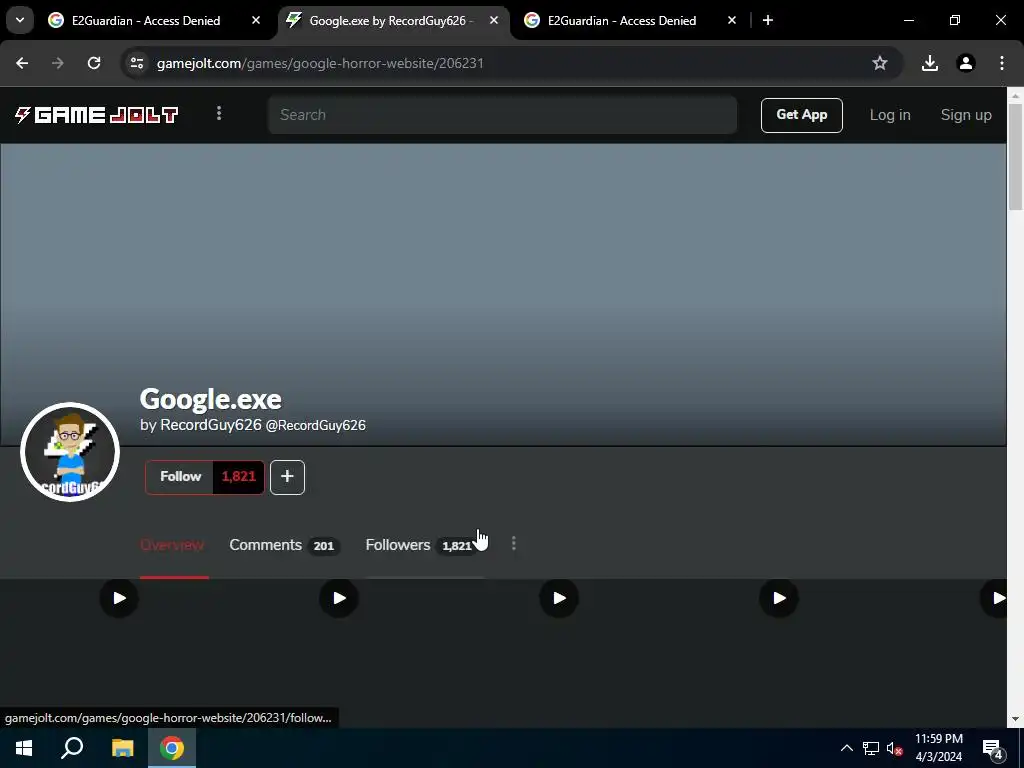Select the Overview tab

click(x=172, y=545)
